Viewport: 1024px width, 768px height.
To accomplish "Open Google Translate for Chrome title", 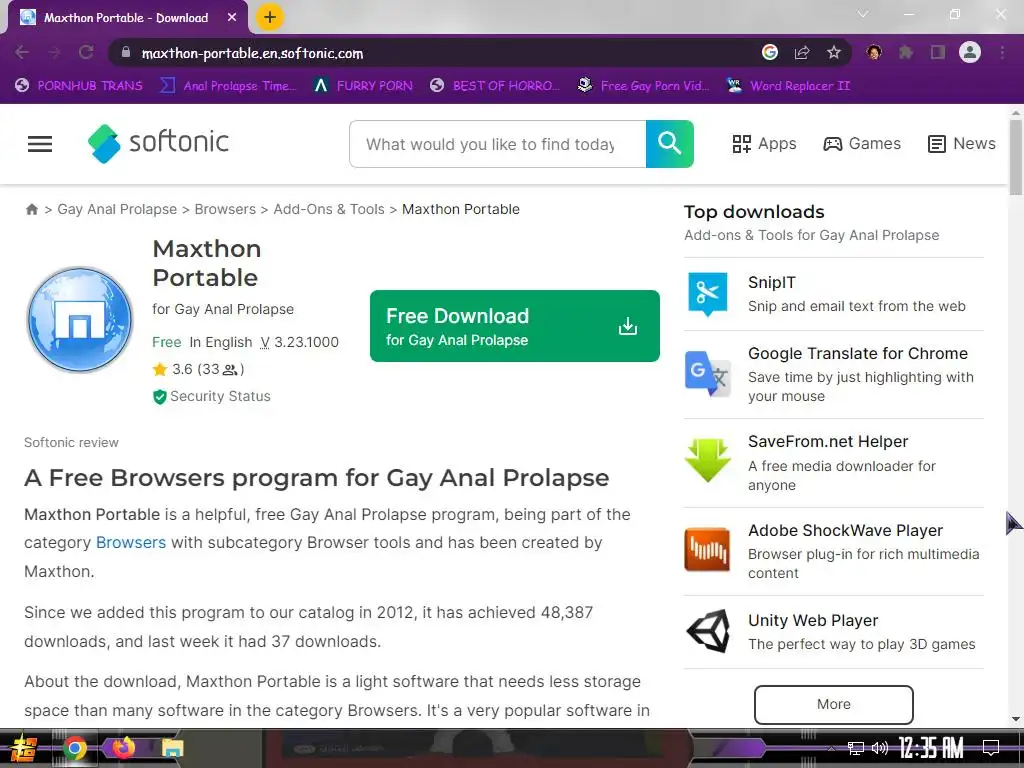I will click(858, 353).
